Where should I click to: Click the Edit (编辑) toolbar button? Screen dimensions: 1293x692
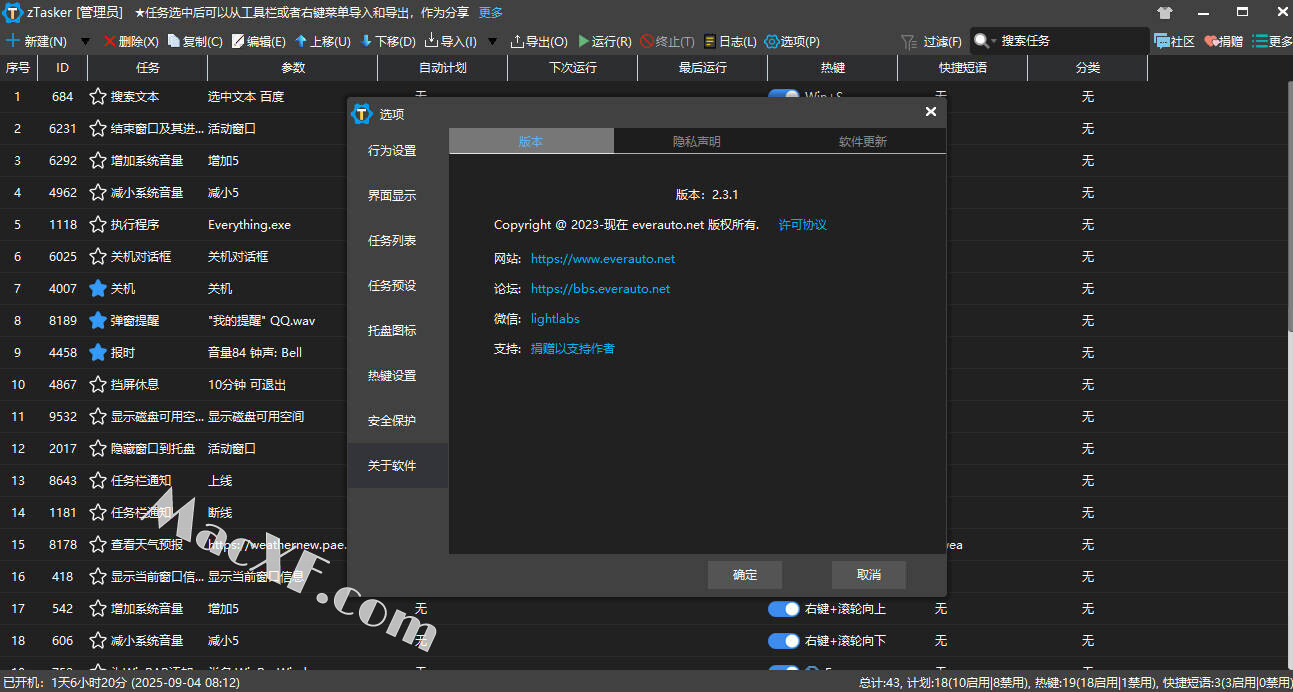(x=259, y=42)
